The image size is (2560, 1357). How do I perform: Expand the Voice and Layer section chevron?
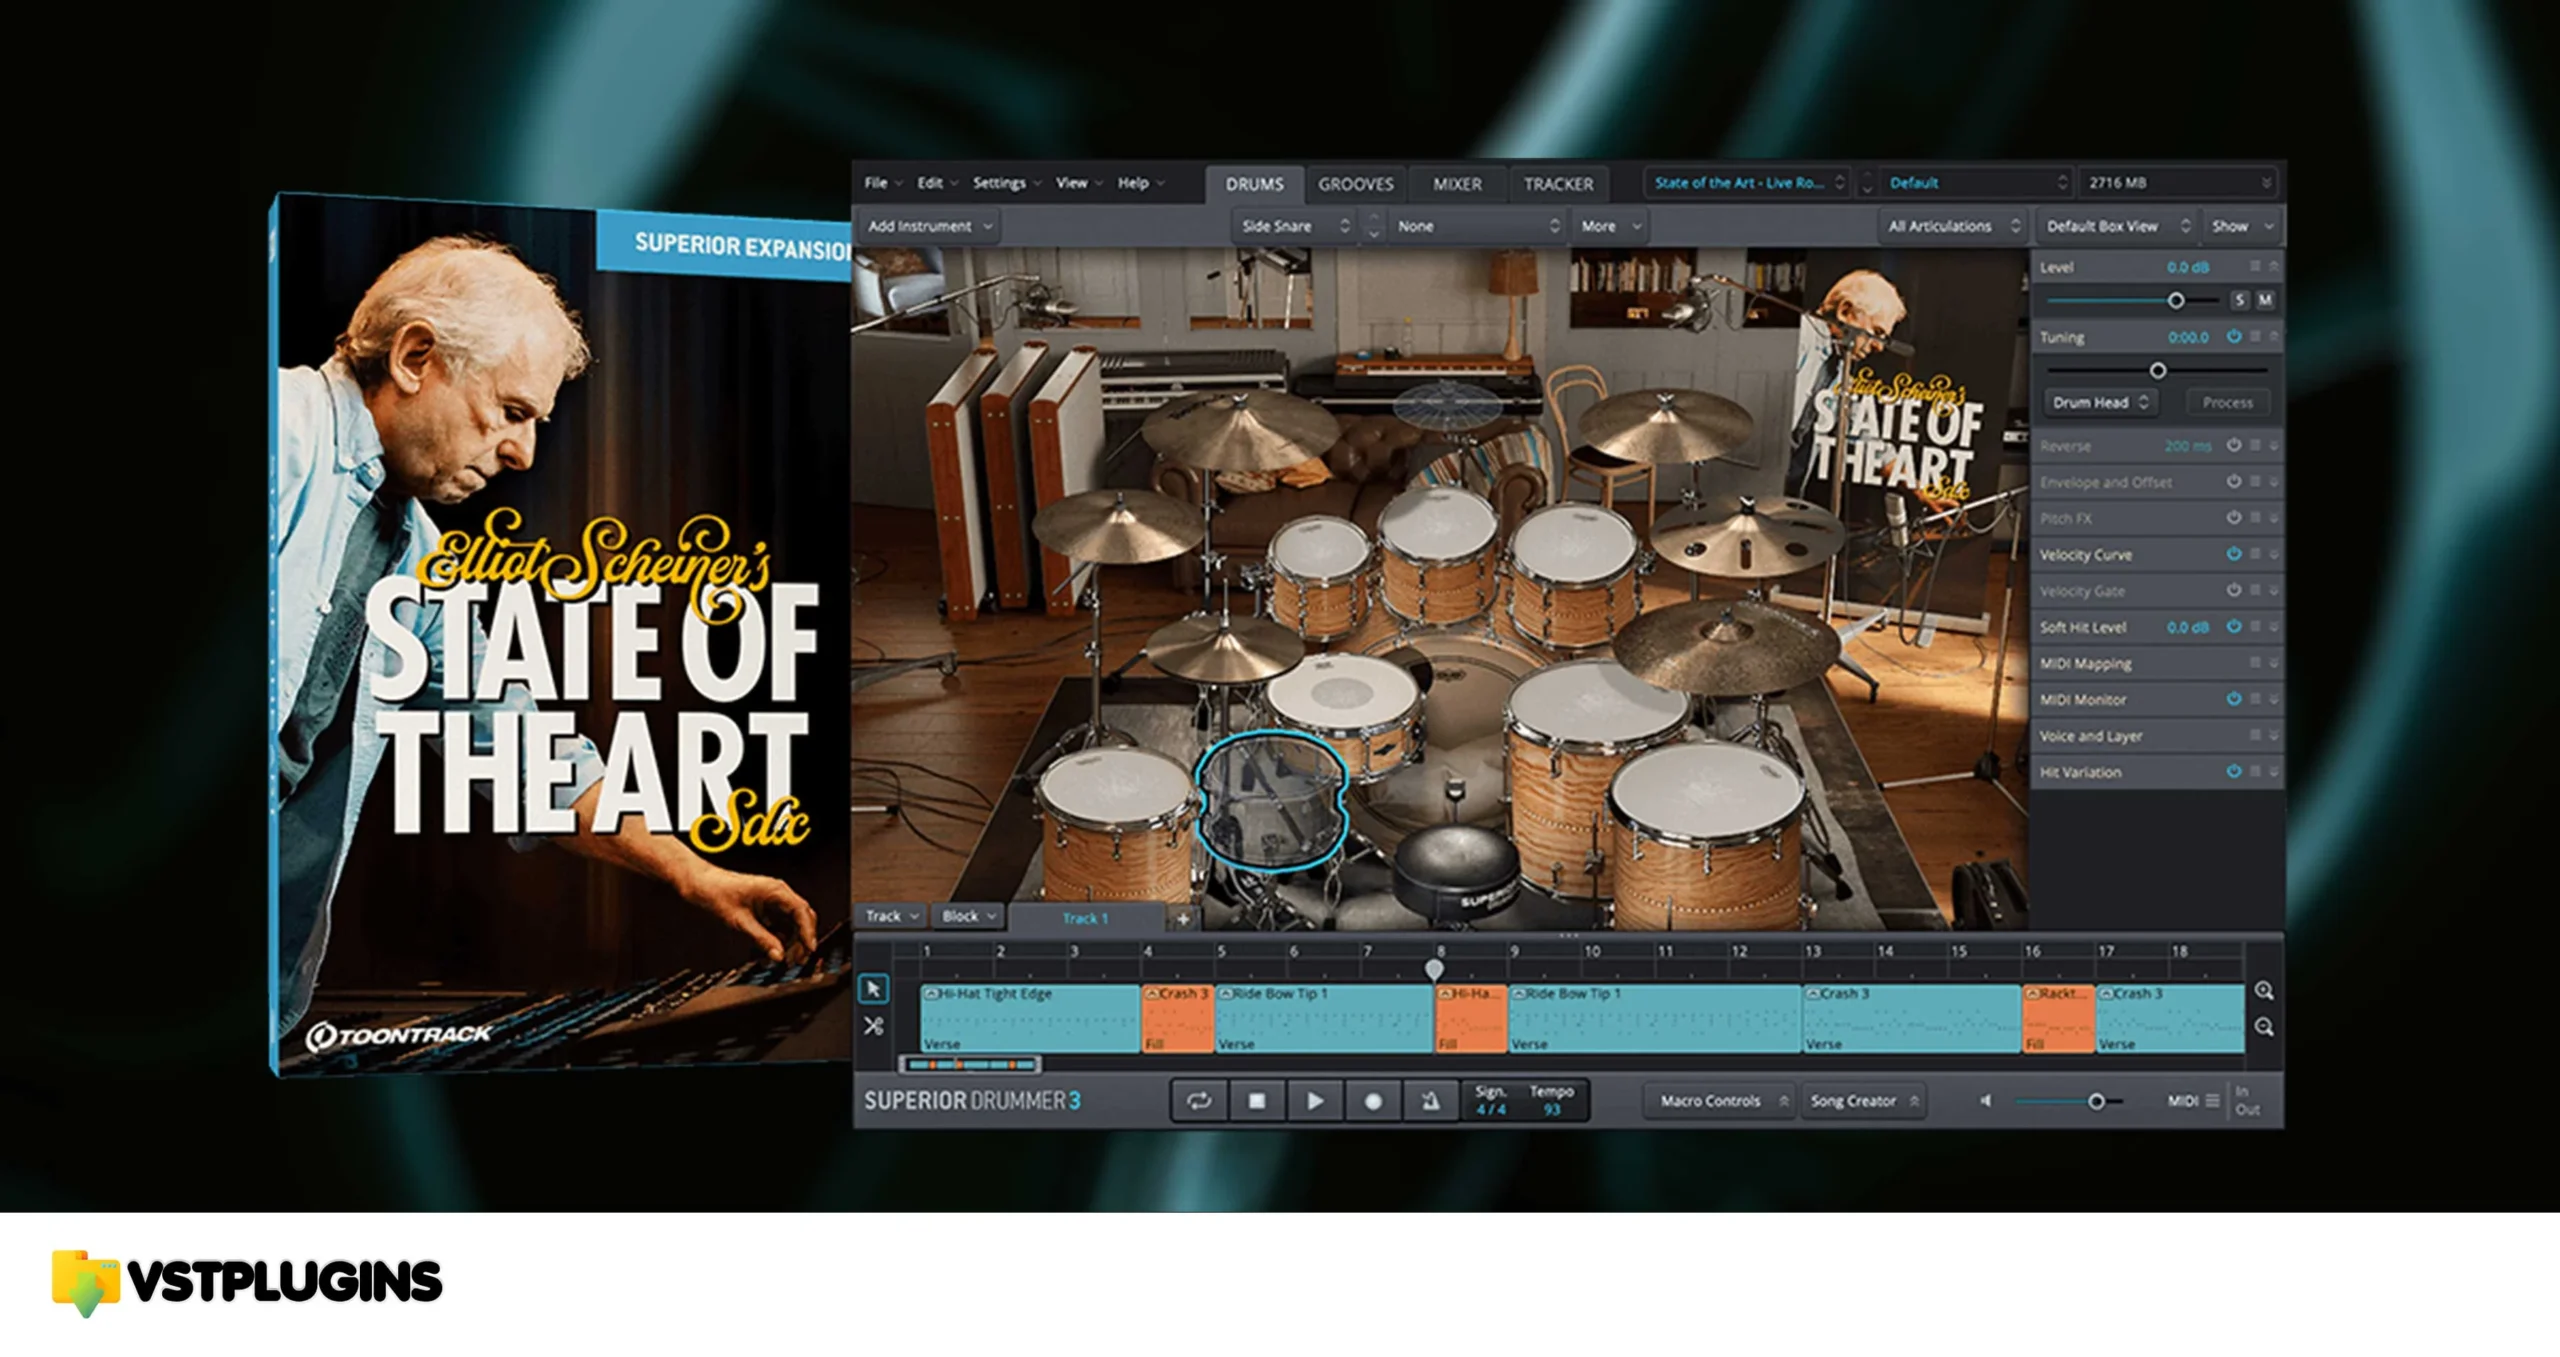click(x=2273, y=736)
